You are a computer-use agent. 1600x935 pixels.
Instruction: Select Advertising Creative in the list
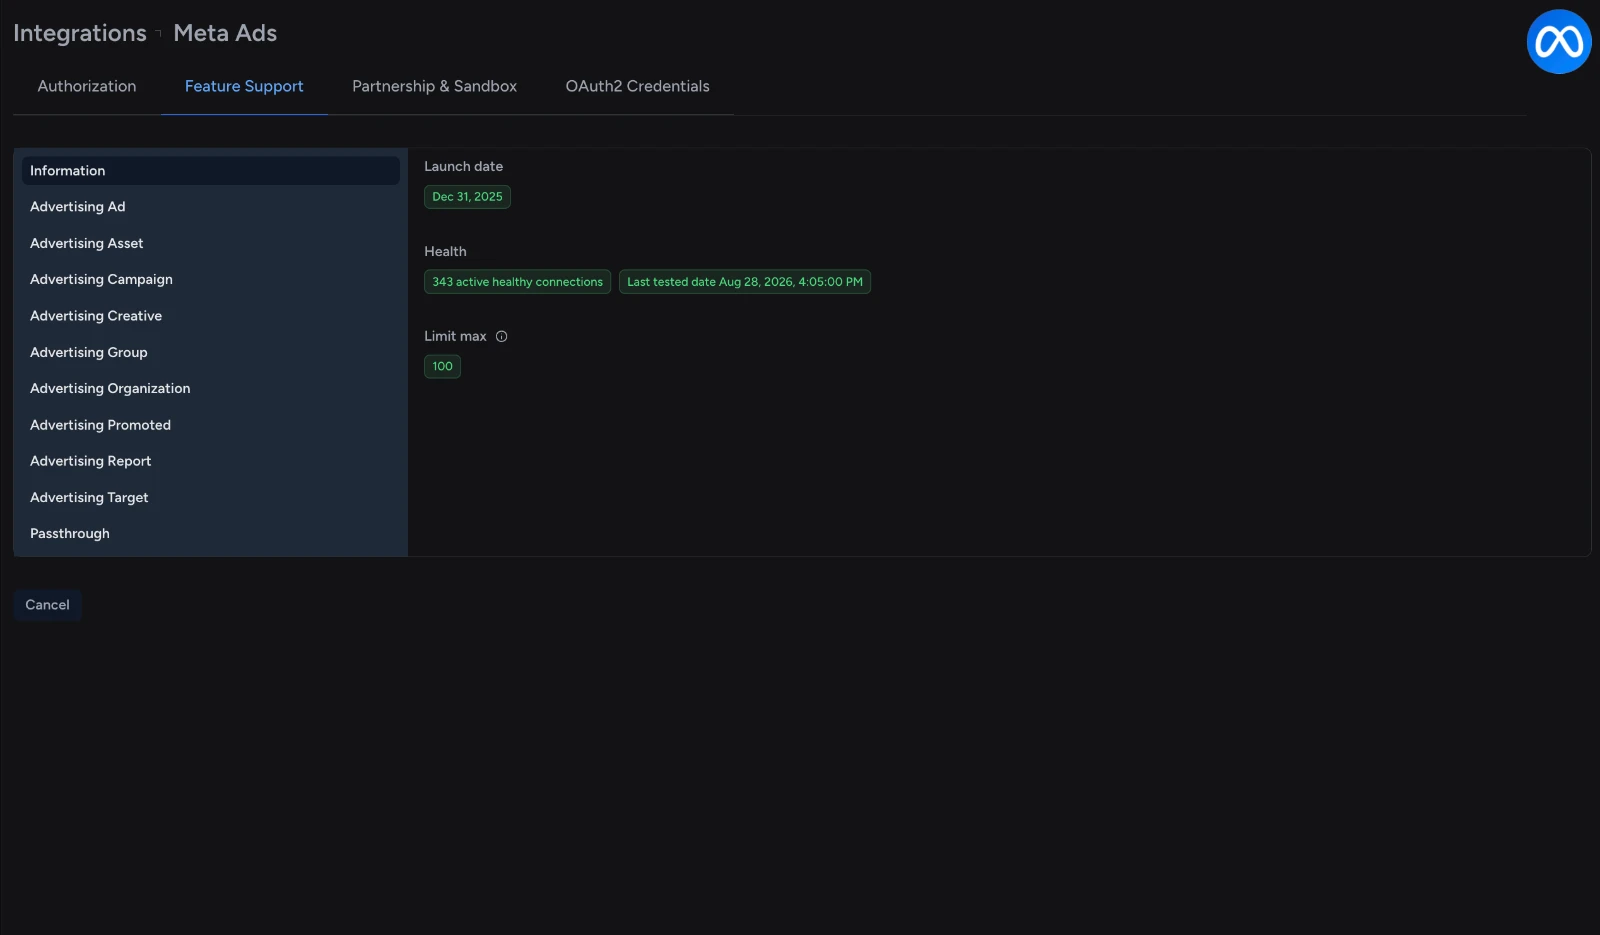coord(211,316)
